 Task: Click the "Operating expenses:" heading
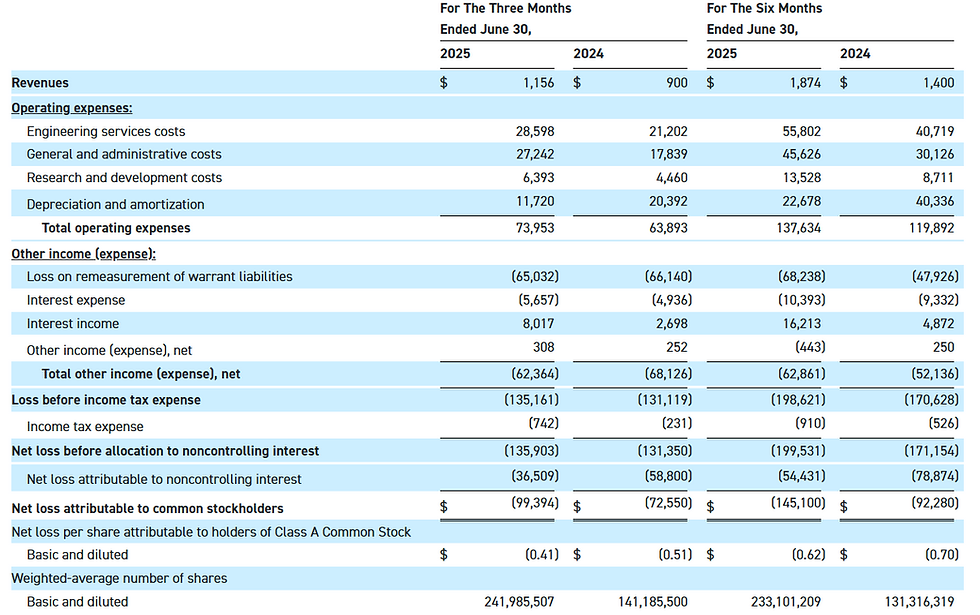pos(72,108)
